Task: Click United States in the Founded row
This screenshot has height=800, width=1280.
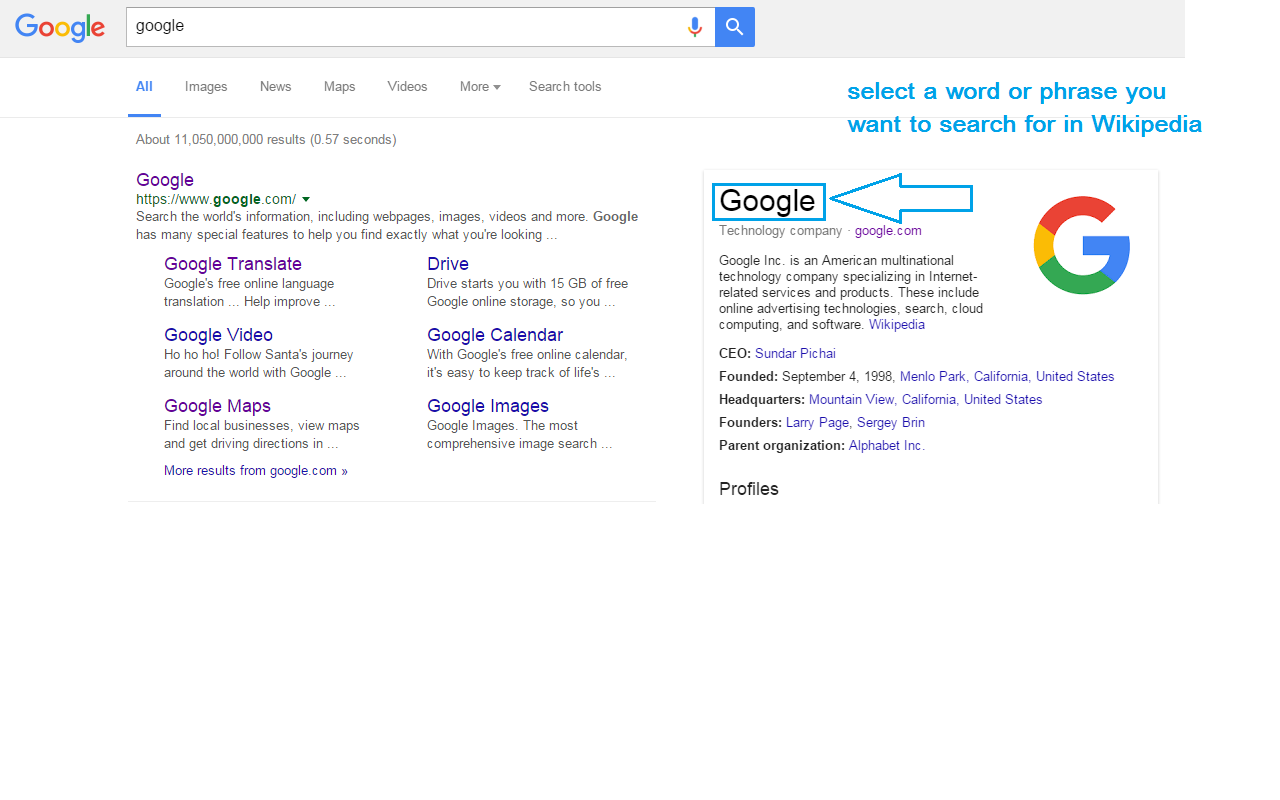Action: point(1075,377)
